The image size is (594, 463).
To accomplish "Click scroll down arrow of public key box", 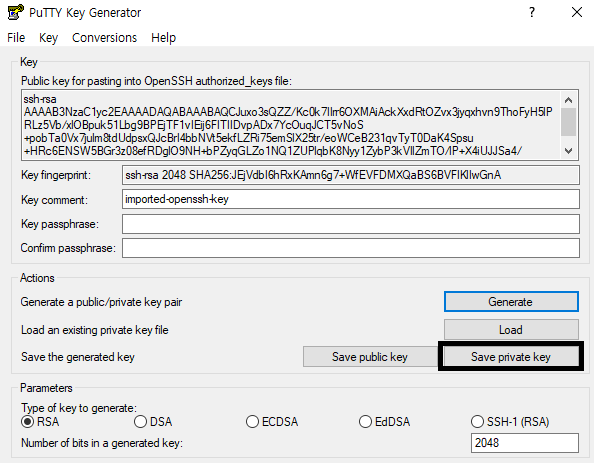I will [568, 151].
